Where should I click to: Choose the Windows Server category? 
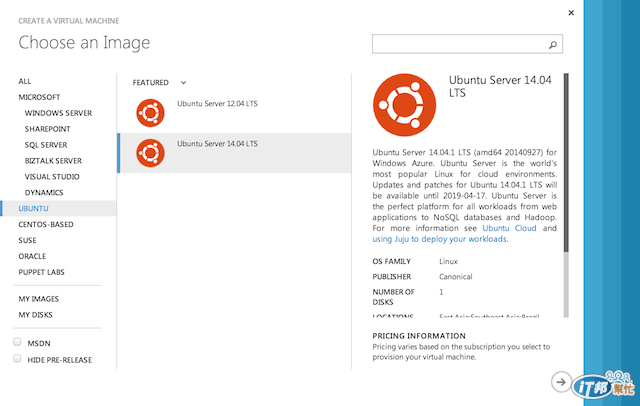click(x=58, y=113)
